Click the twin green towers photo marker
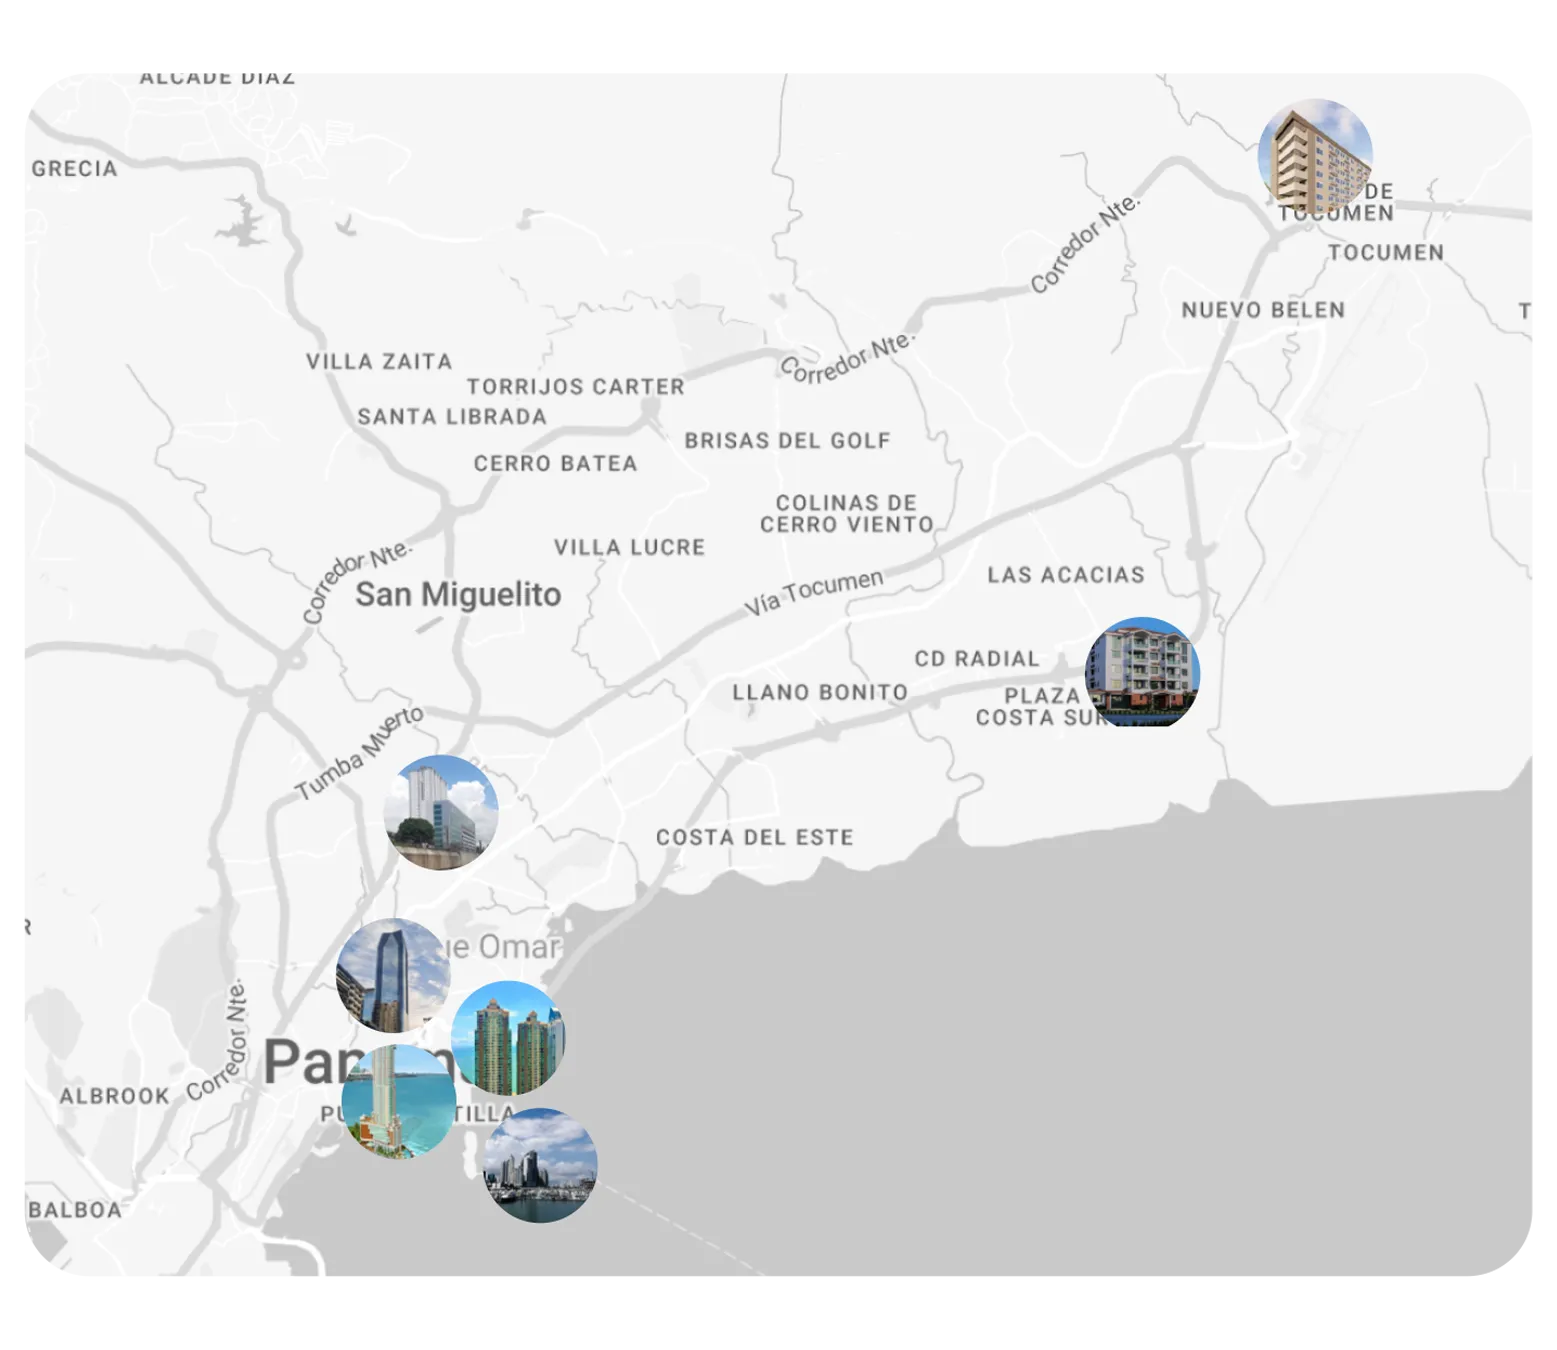The image size is (1557, 1350). click(x=508, y=1038)
